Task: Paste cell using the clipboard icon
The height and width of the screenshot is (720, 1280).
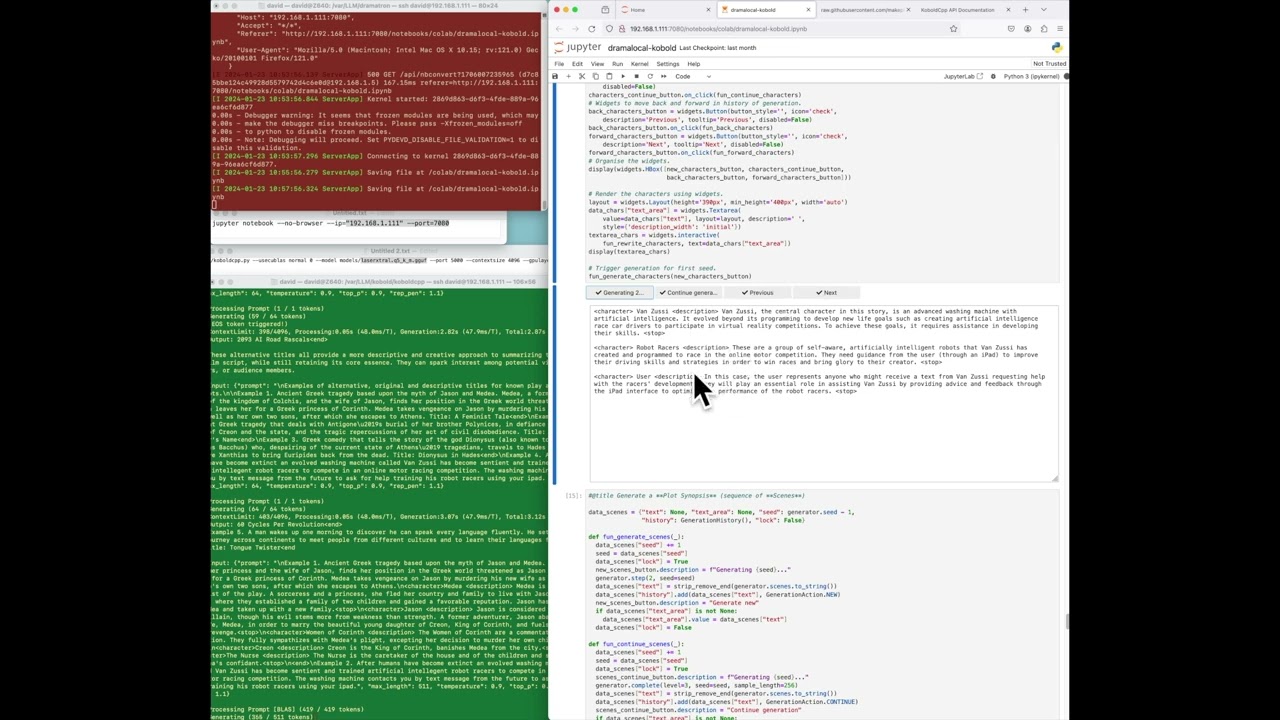Action: (x=609, y=76)
